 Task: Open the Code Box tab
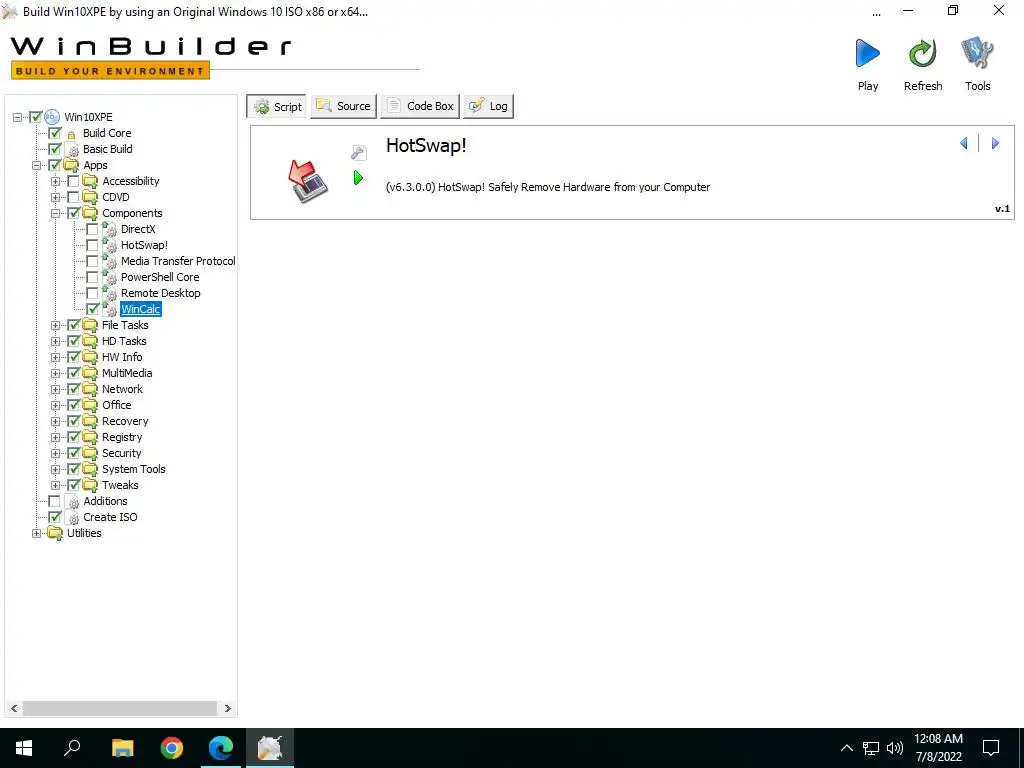point(420,106)
